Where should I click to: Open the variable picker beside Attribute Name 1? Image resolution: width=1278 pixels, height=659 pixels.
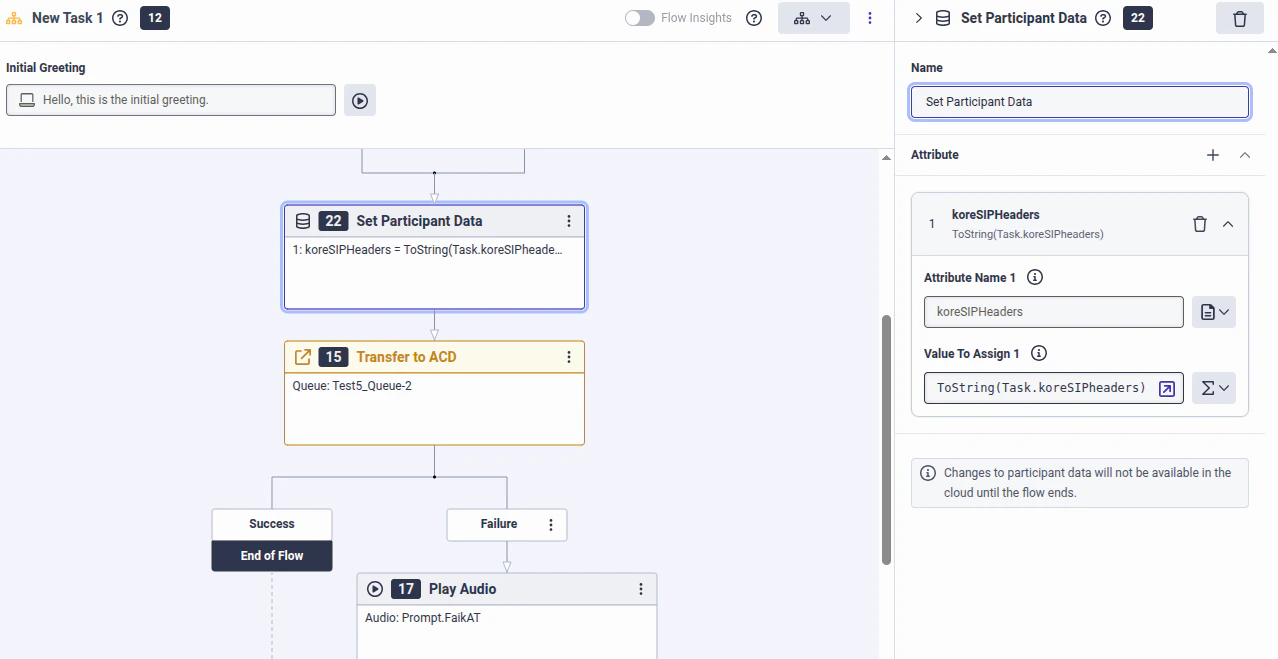(x=1213, y=311)
